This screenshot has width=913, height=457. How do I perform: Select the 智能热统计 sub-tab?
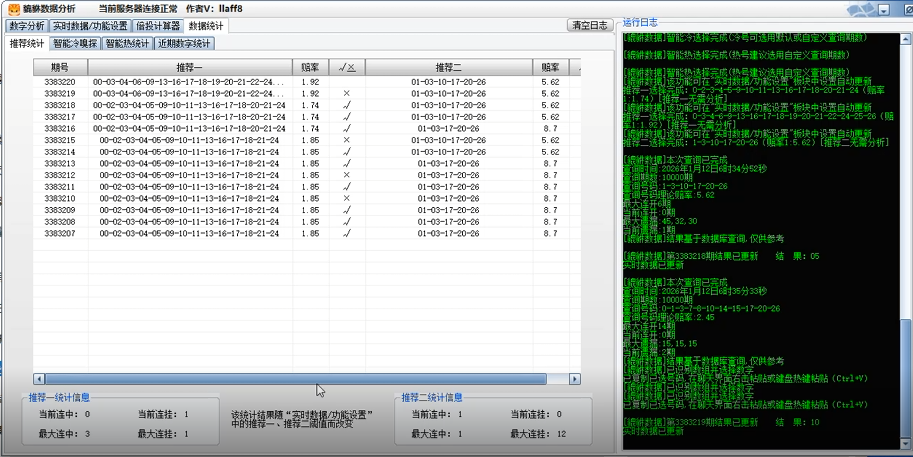click(x=127, y=44)
